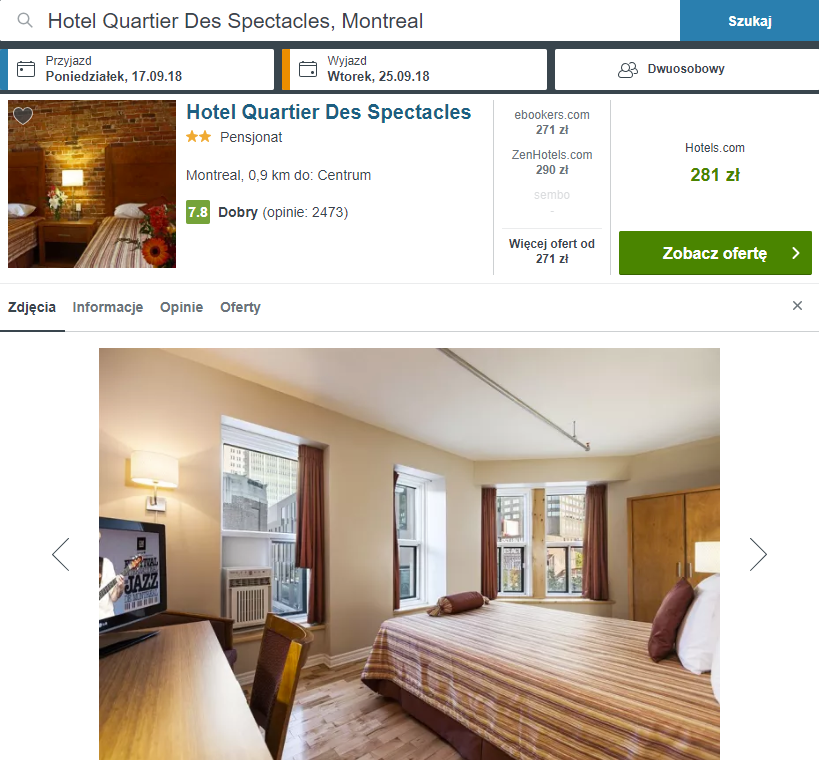The width and height of the screenshot is (819, 760).
Task: Click the two-star rating icons
Action: pos(198,137)
